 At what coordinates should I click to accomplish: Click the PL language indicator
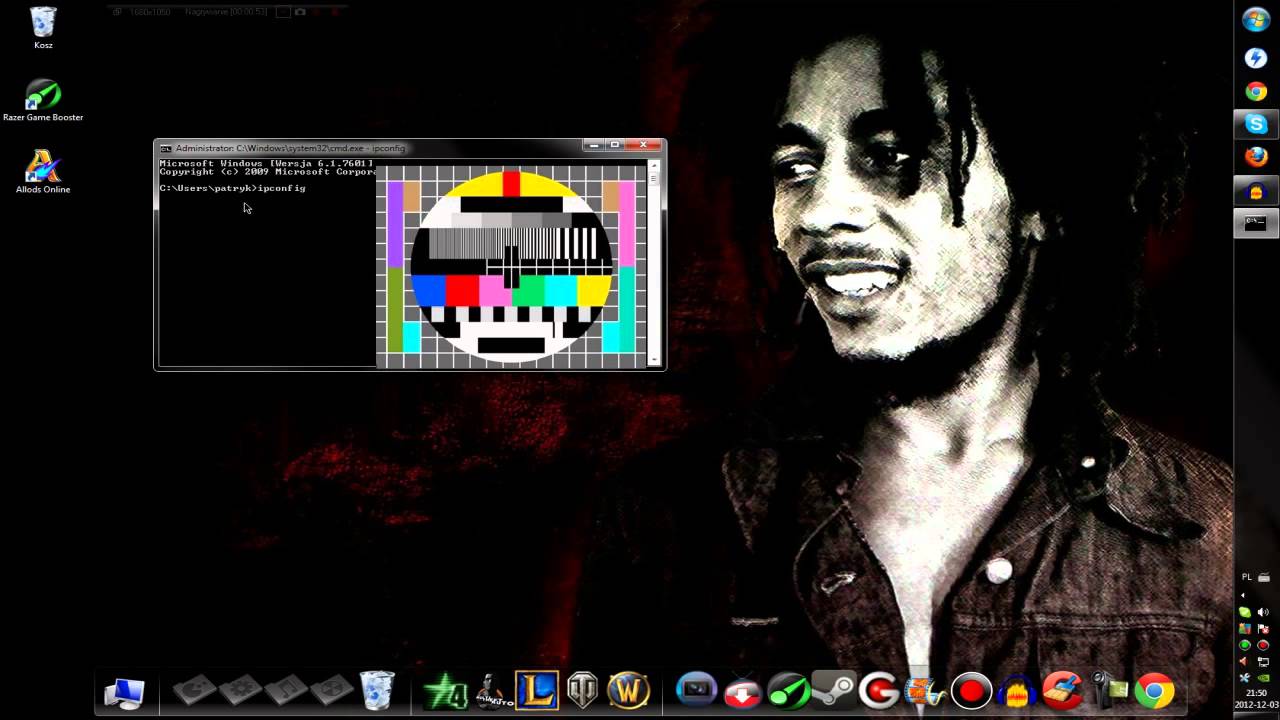(x=1246, y=577)
